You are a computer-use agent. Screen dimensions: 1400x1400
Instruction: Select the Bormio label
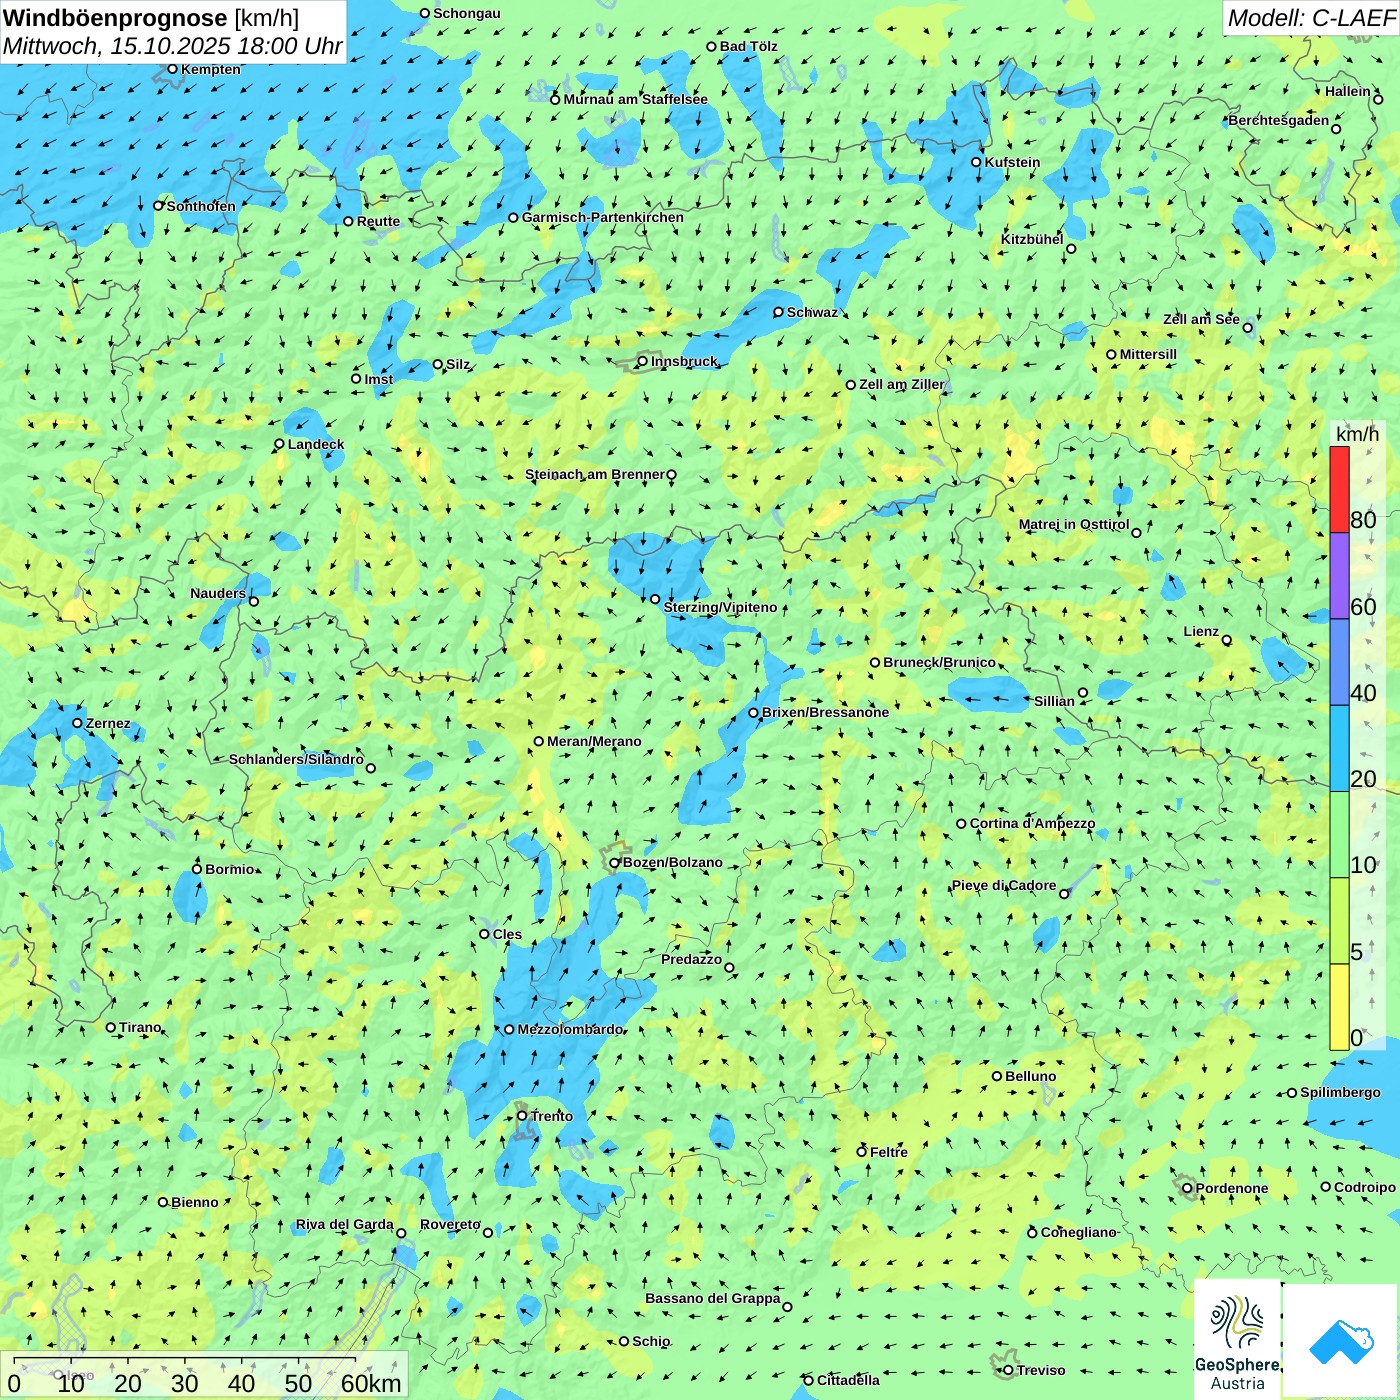(230, 869)
